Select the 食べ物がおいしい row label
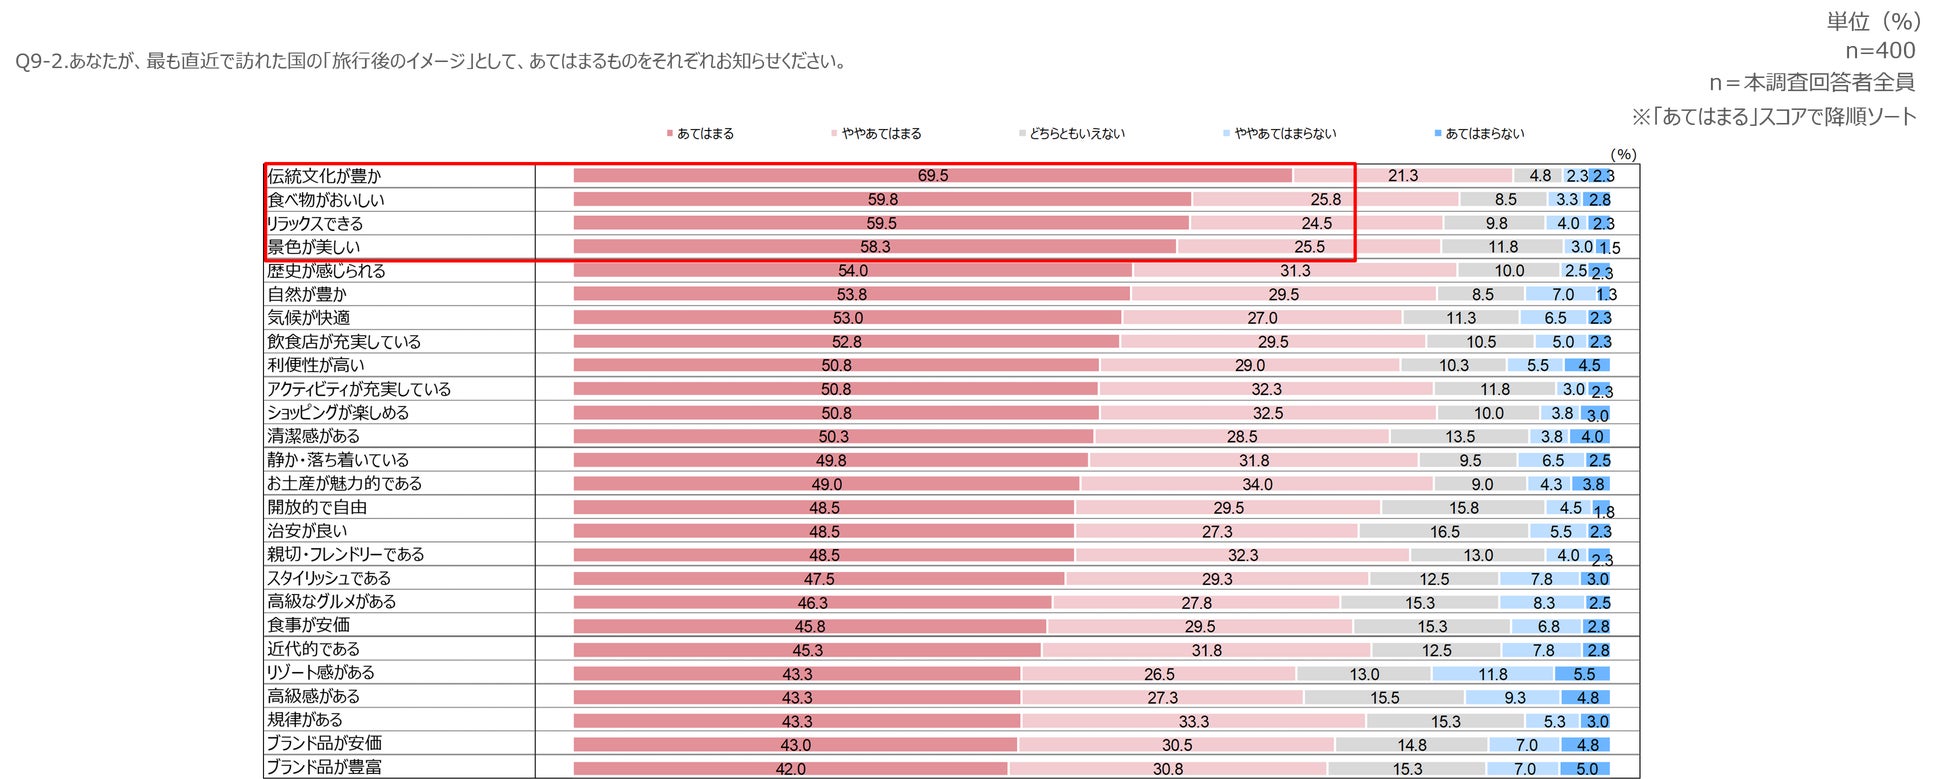Viewport: 1950px width, 779px height. pos(326,200)
